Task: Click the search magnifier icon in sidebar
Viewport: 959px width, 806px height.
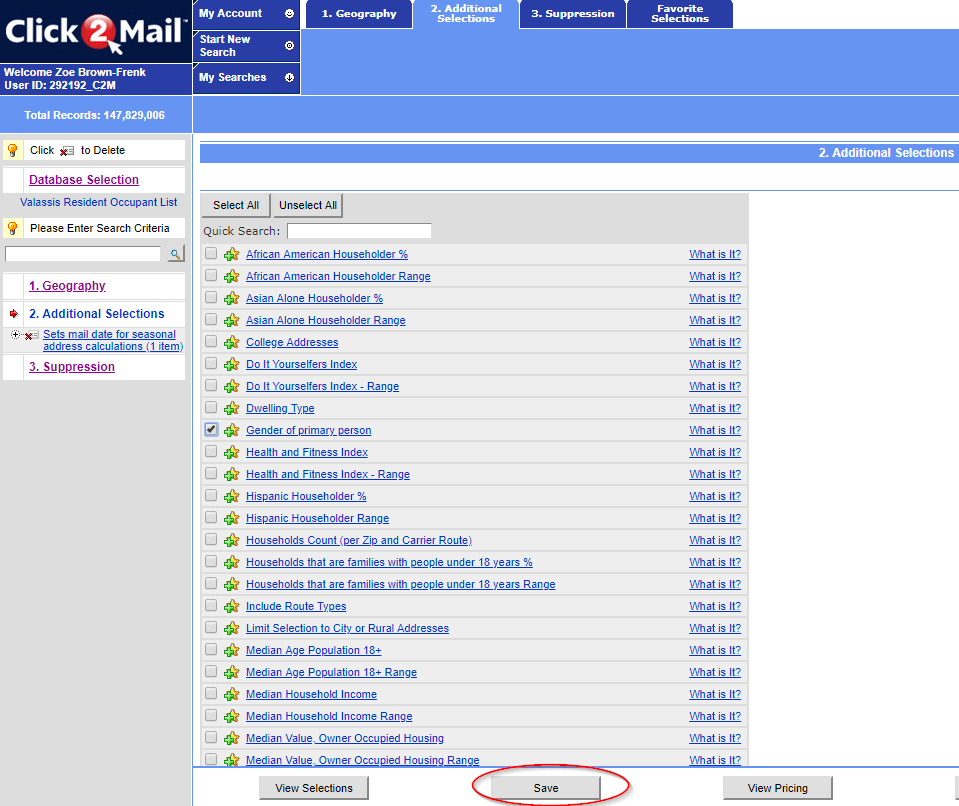Action: [176, 254]
